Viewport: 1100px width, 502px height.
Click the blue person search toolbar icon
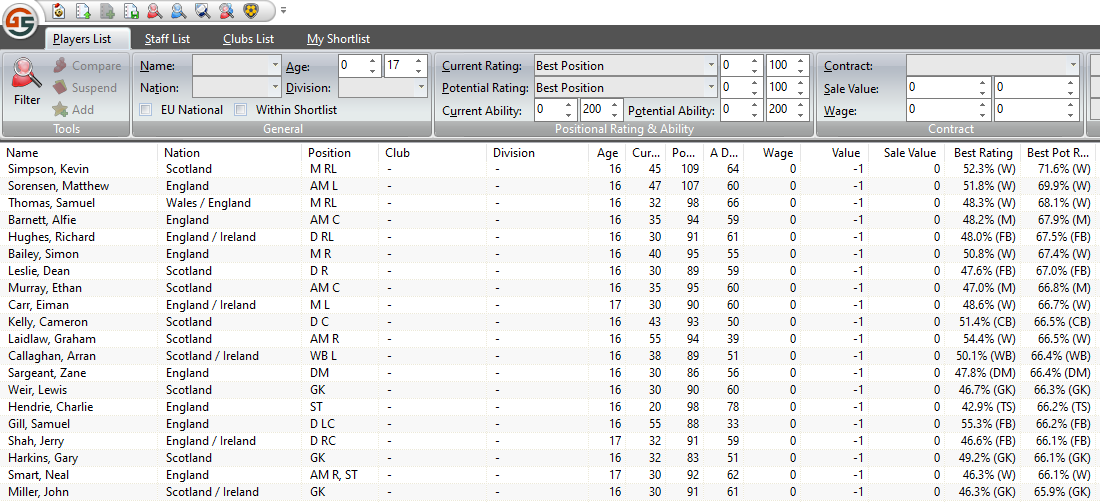pos(178,11)
